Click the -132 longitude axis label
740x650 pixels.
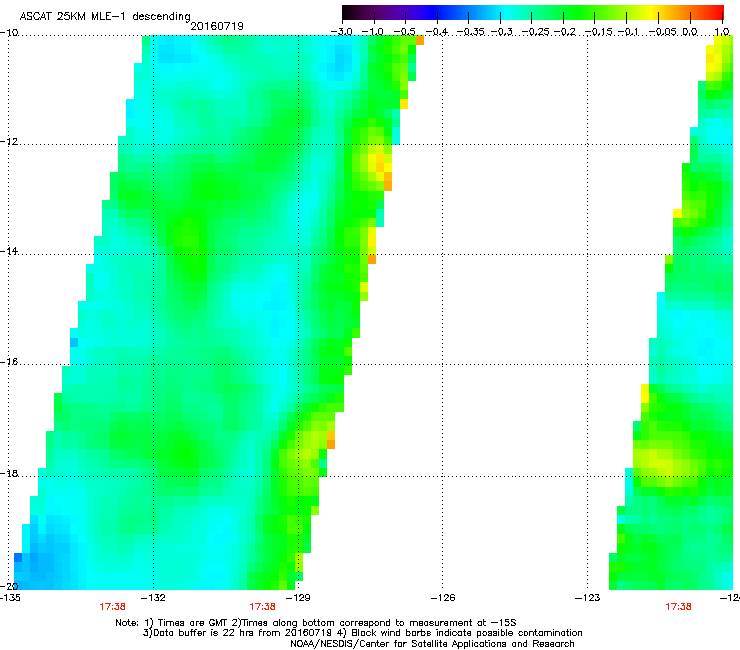(x=153, y=598)
